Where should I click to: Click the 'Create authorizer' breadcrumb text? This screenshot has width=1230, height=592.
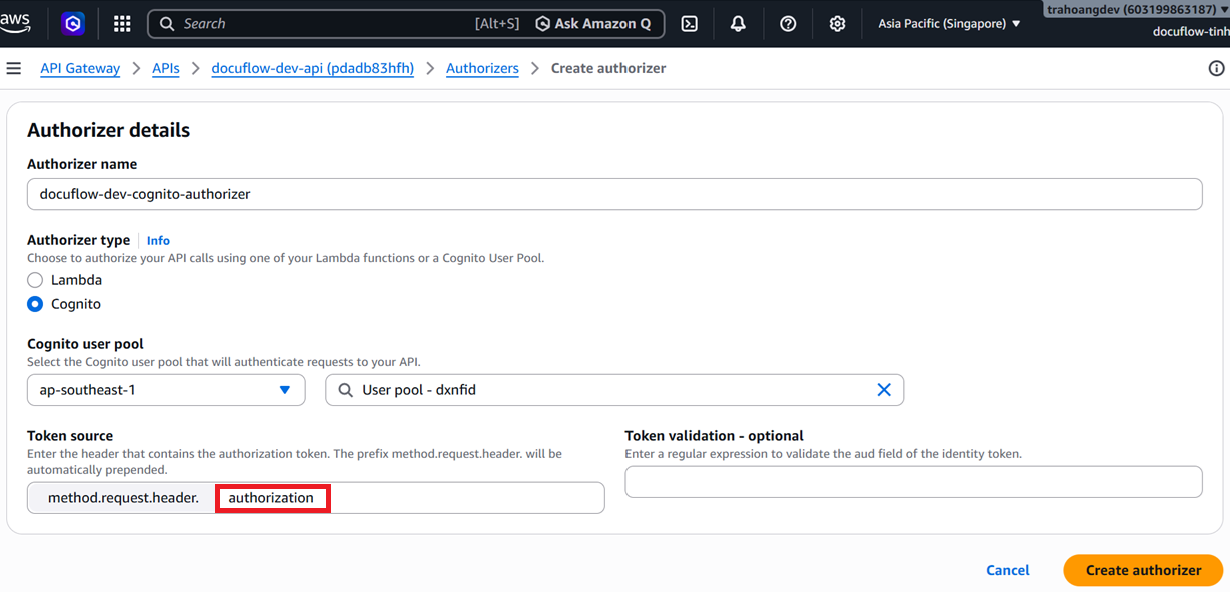tap(609, 68)
